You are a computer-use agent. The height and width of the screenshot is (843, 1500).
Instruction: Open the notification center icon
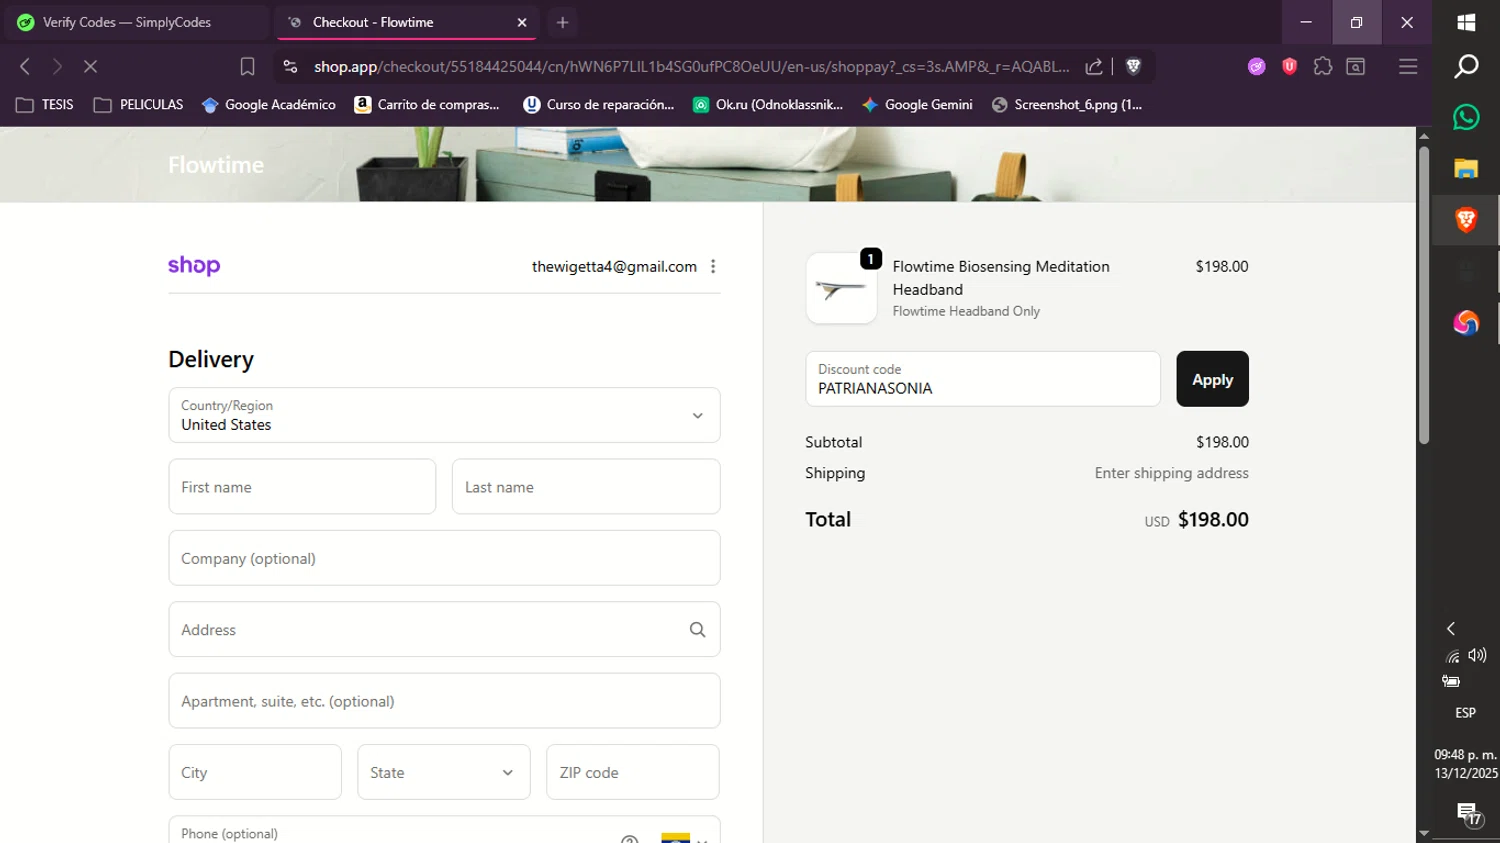[1468, 813]
